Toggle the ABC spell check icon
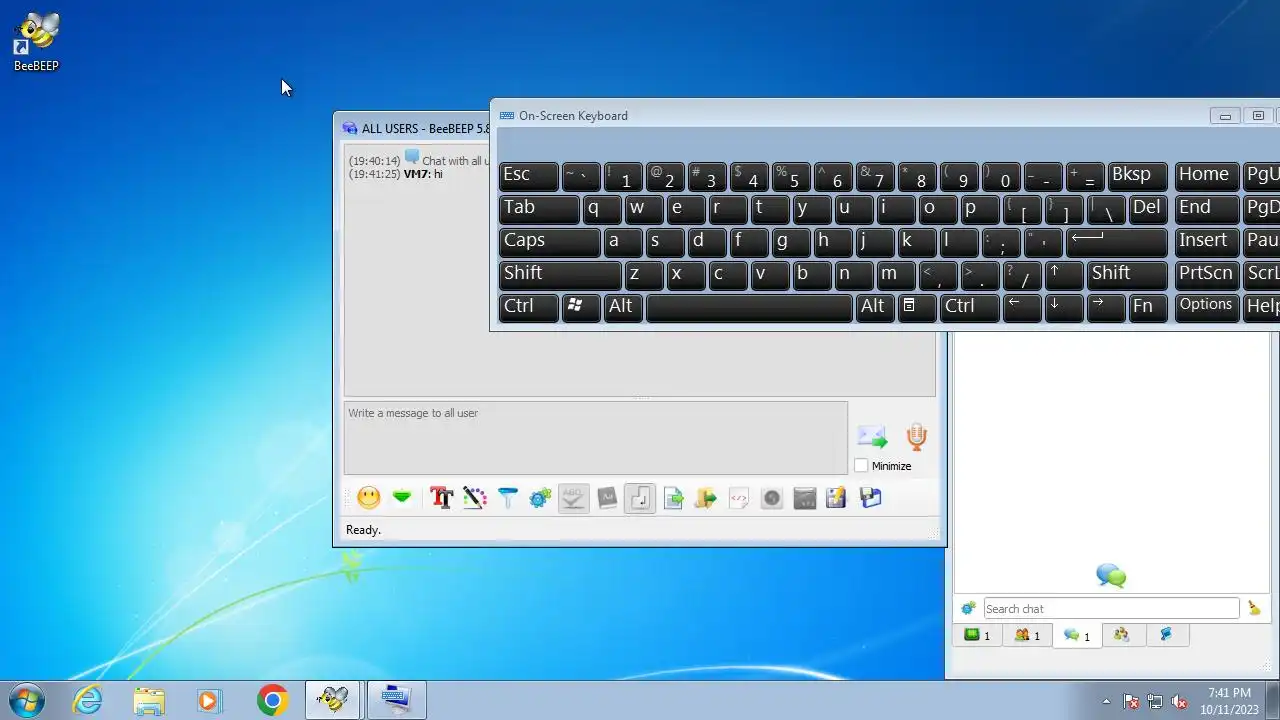The image size is (1280, 720). tap(573, 497)
